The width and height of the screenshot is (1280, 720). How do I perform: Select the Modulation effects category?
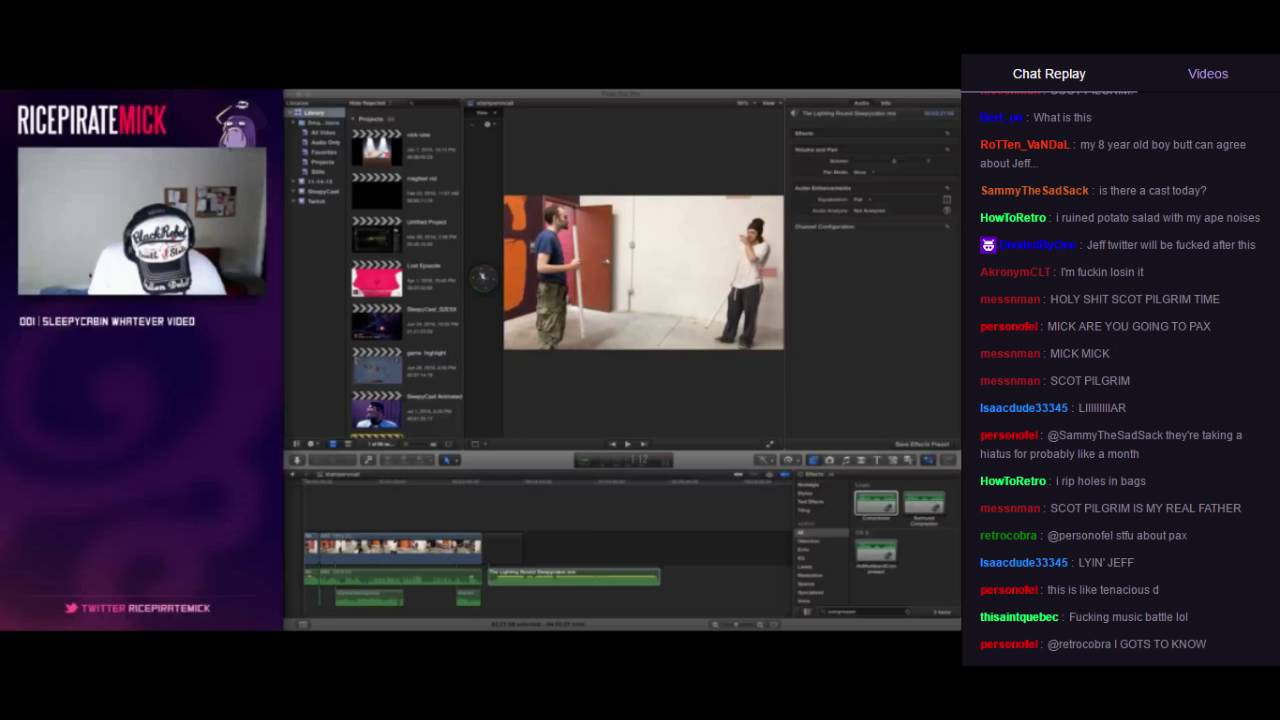pos(810,575)
